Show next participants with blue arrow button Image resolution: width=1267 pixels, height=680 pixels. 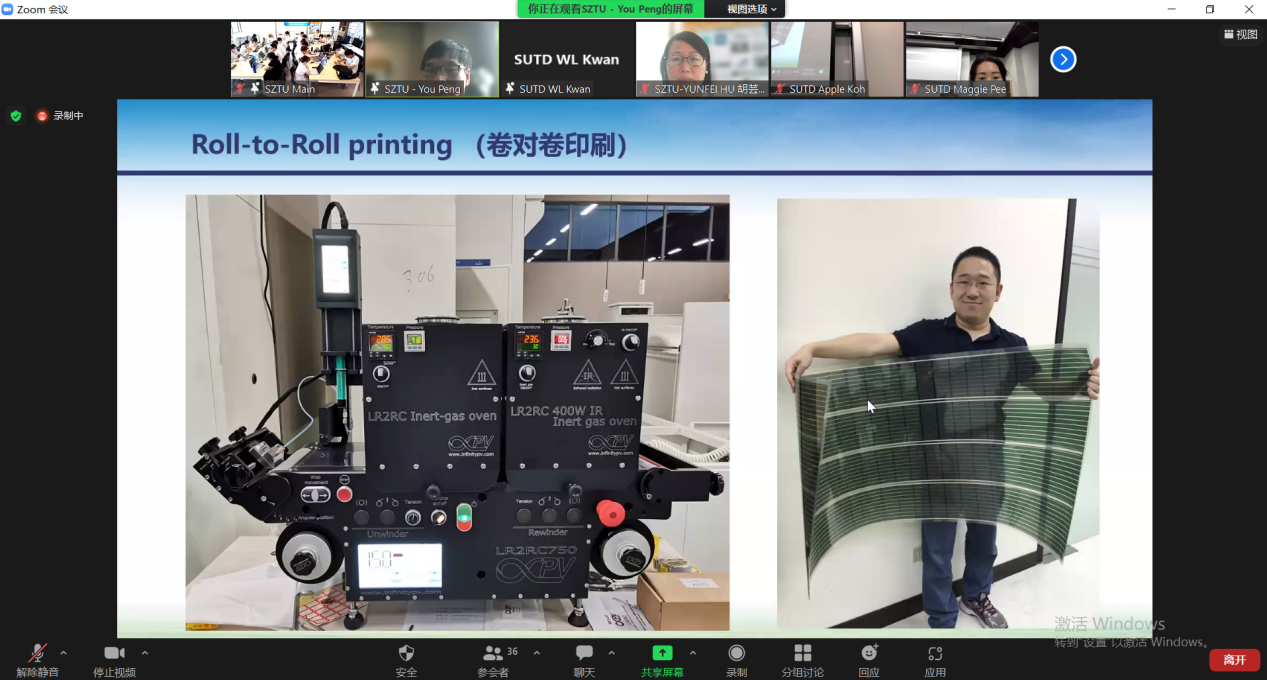1063,60
